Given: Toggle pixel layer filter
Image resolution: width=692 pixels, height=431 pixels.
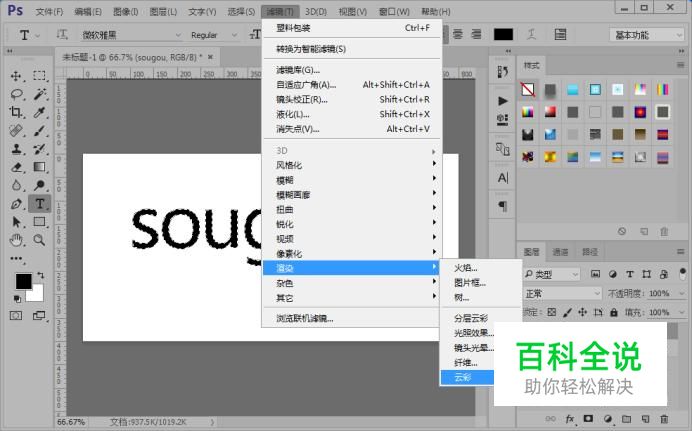Looking at the screenshot, I should click(x=595, y=274).
